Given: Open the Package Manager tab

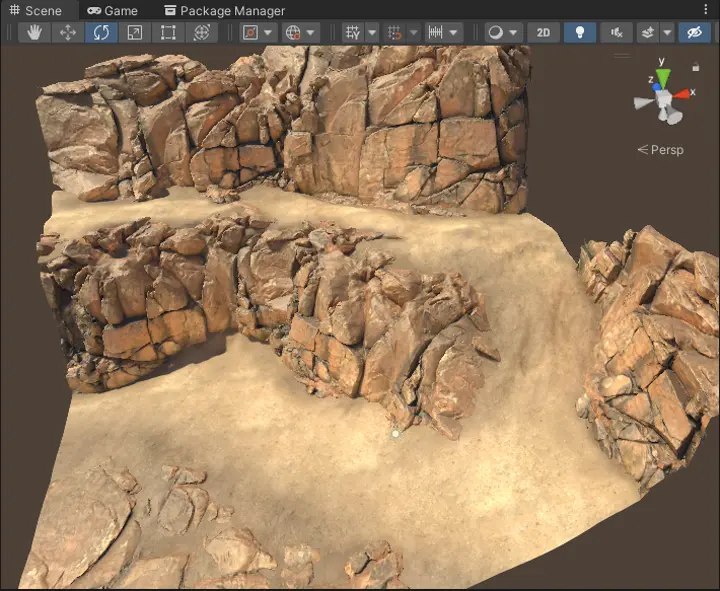Looking at the screenshot, I should click(x=225, y=11).
